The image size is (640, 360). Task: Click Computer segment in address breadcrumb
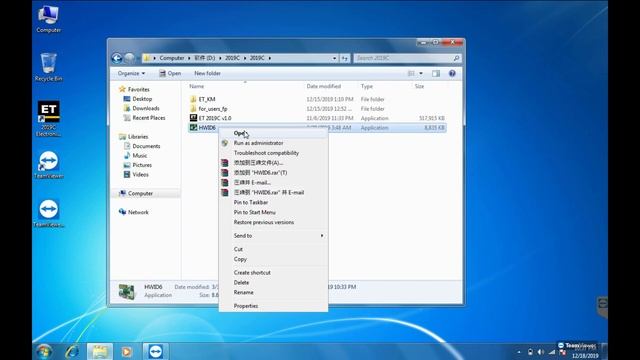click(x=172, y=58)
